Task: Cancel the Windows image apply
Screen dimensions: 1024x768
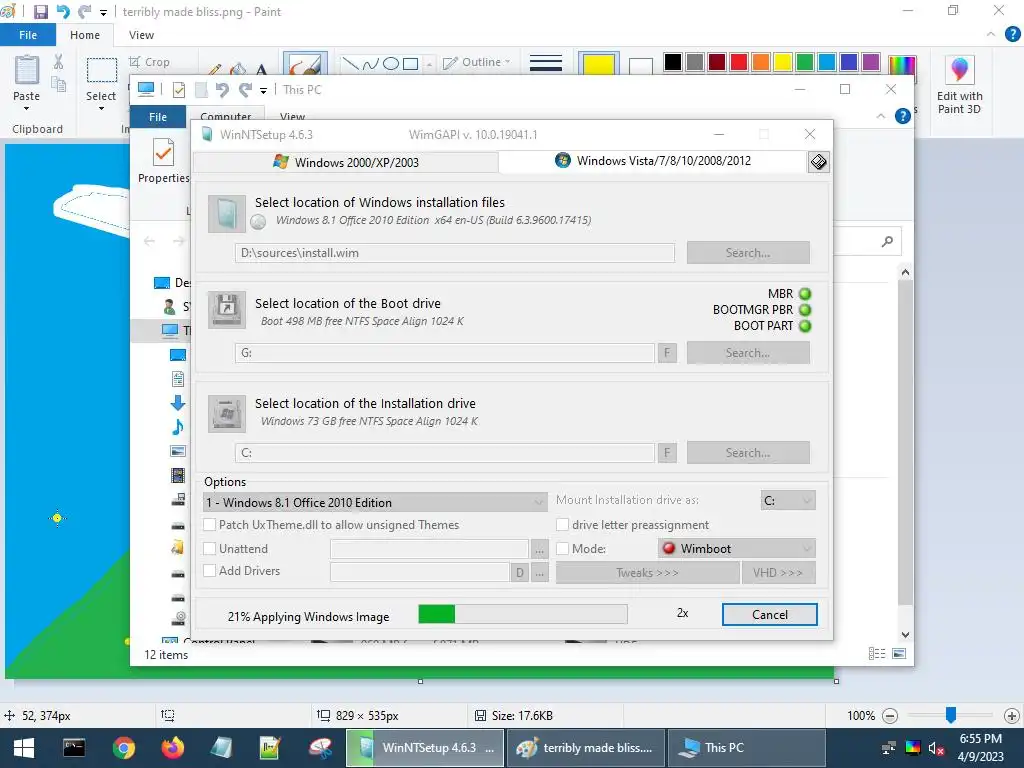Action: tap(769, 615)
